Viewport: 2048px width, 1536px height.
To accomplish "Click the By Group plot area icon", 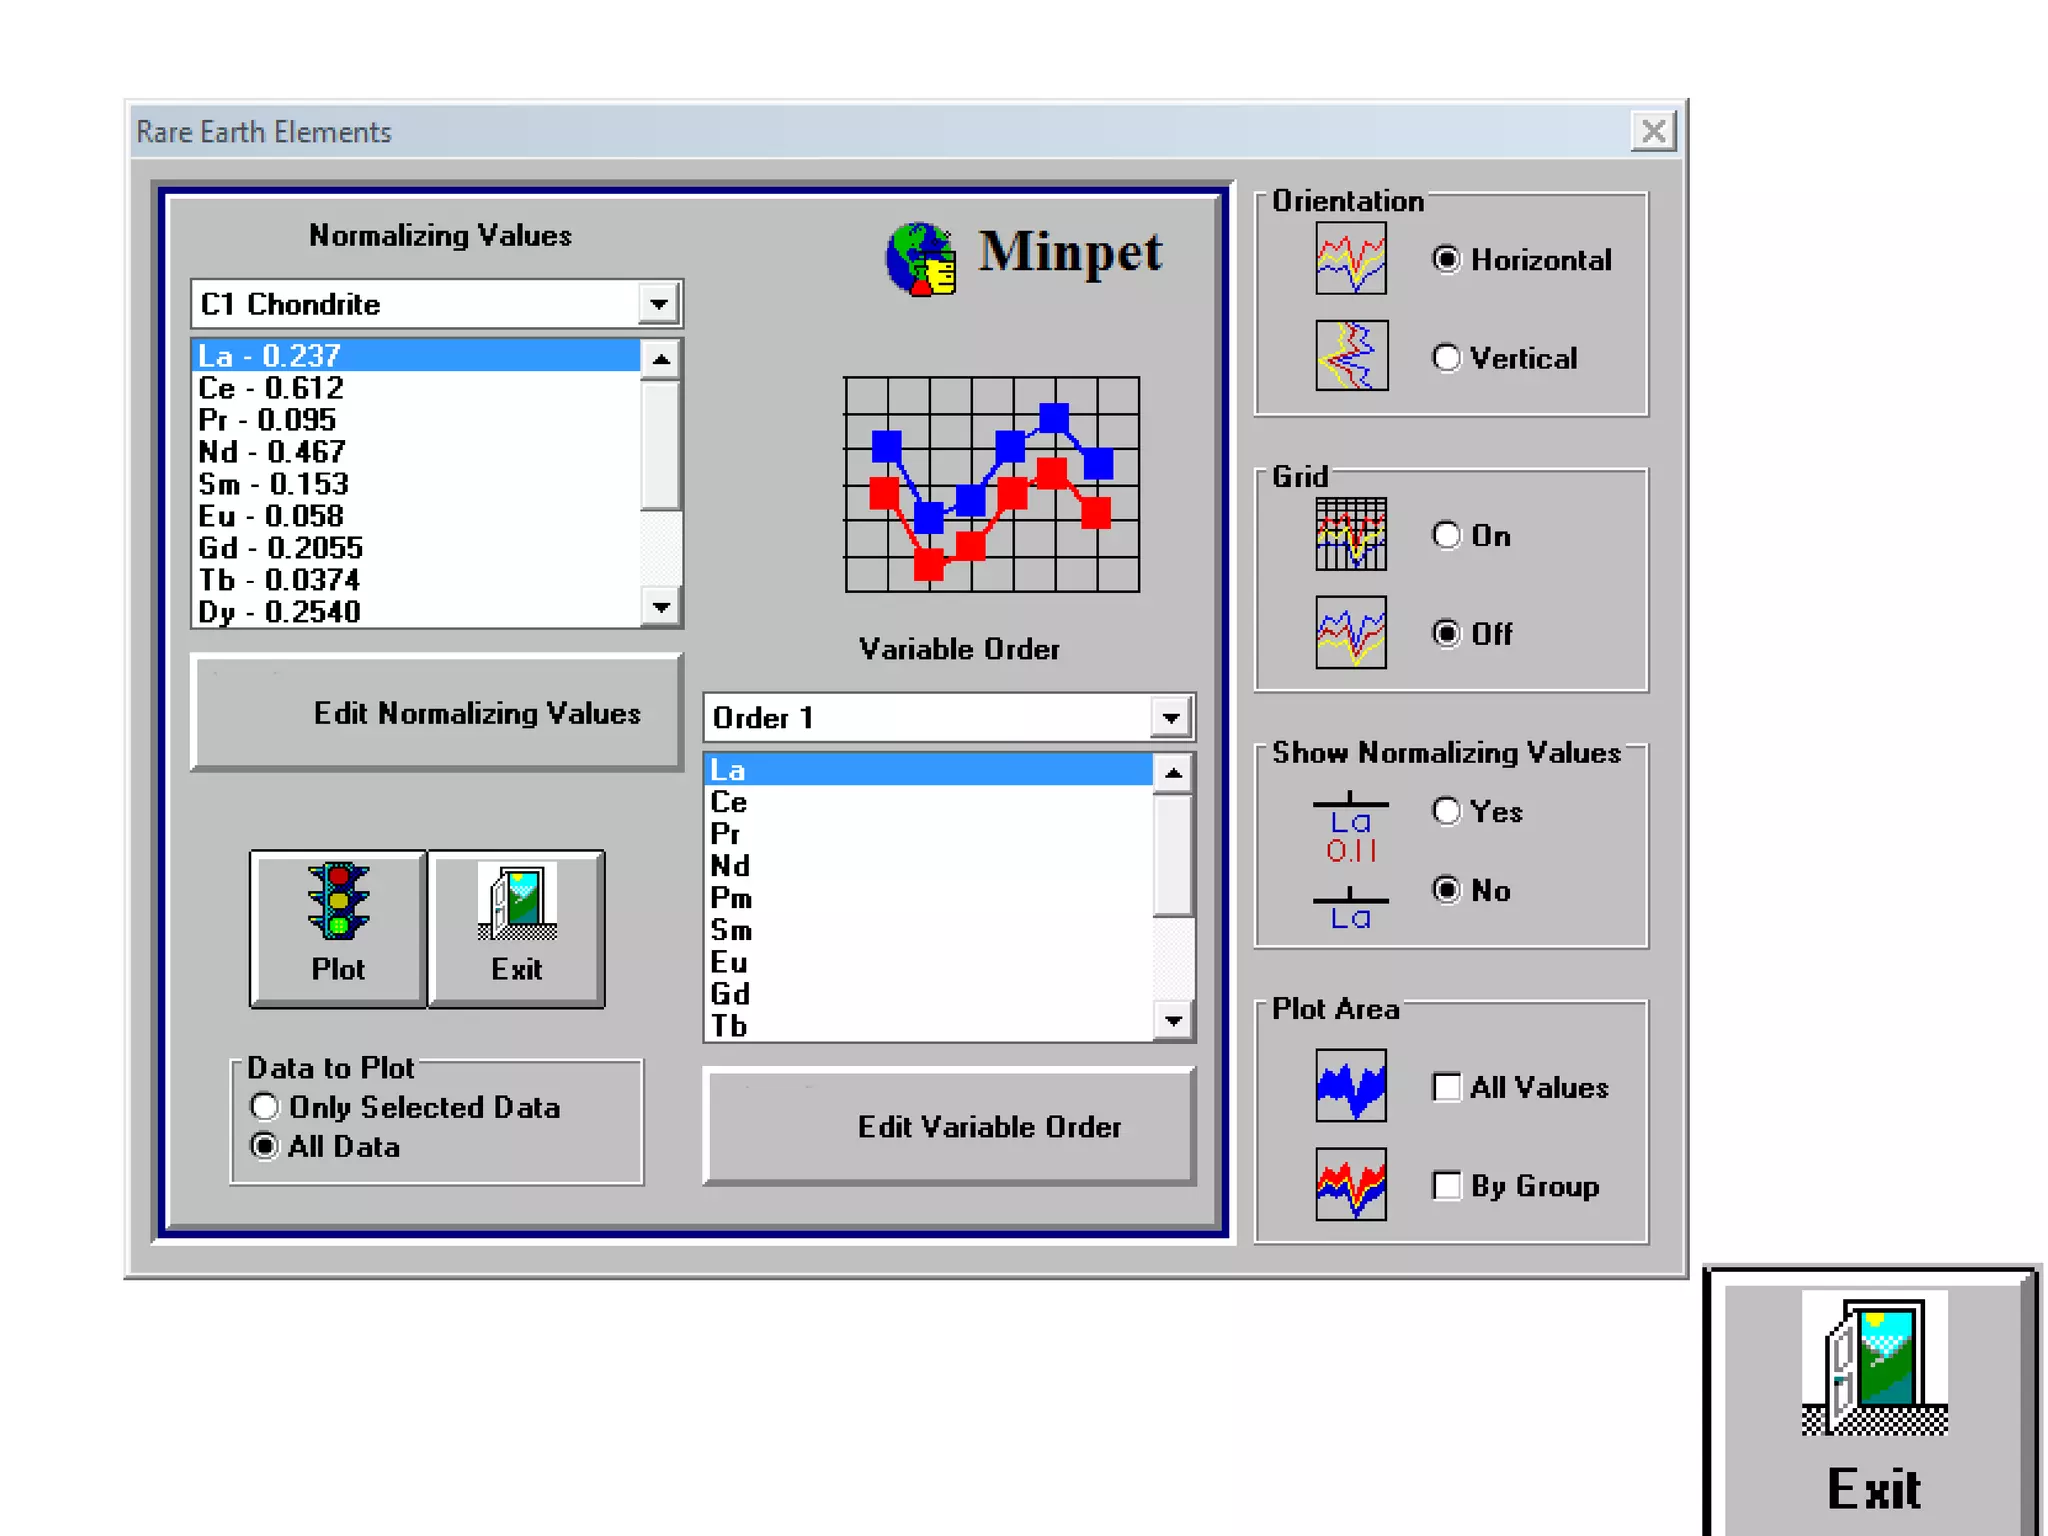I will pos(1350,1184).
